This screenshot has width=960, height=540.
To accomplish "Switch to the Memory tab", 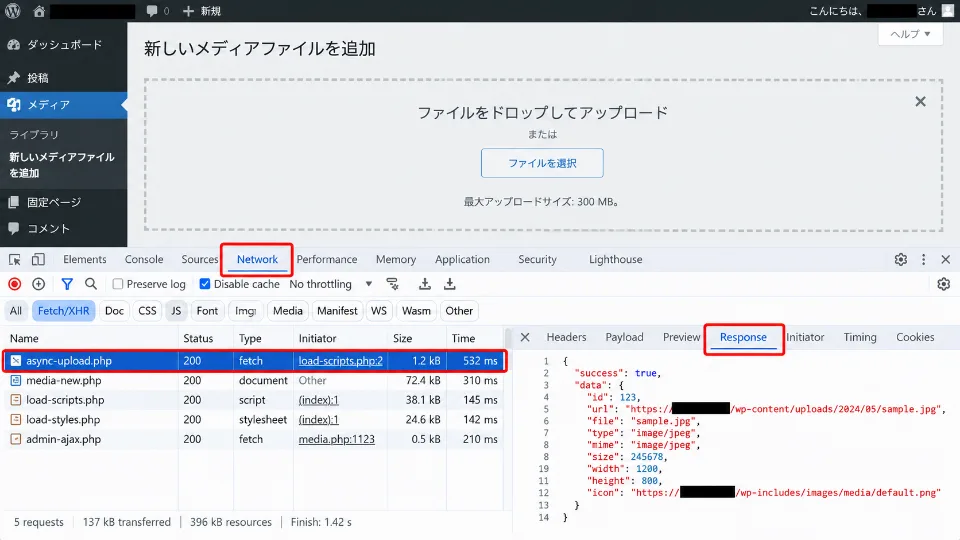I will pos(396,260).
